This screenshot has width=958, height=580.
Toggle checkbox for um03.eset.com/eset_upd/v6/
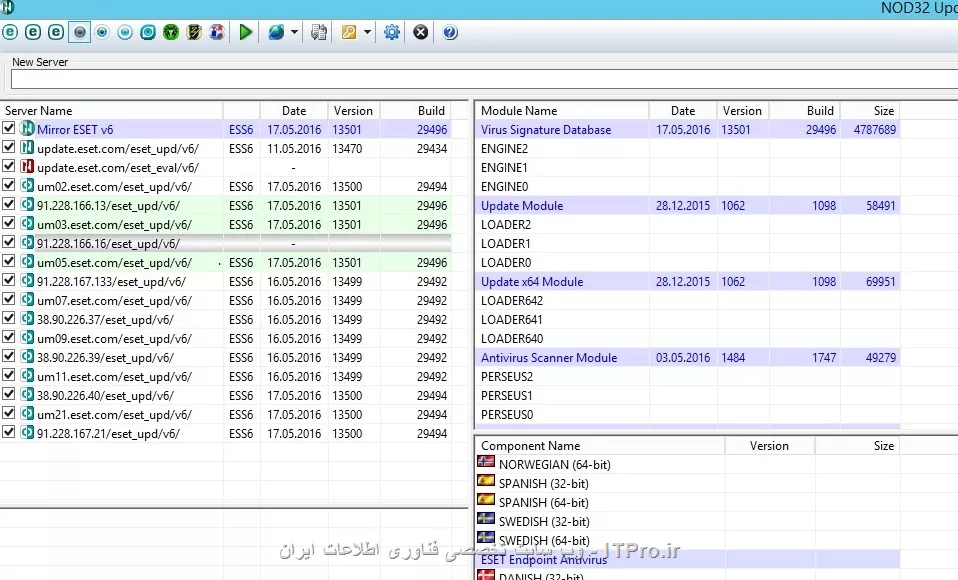coord(9,223)
